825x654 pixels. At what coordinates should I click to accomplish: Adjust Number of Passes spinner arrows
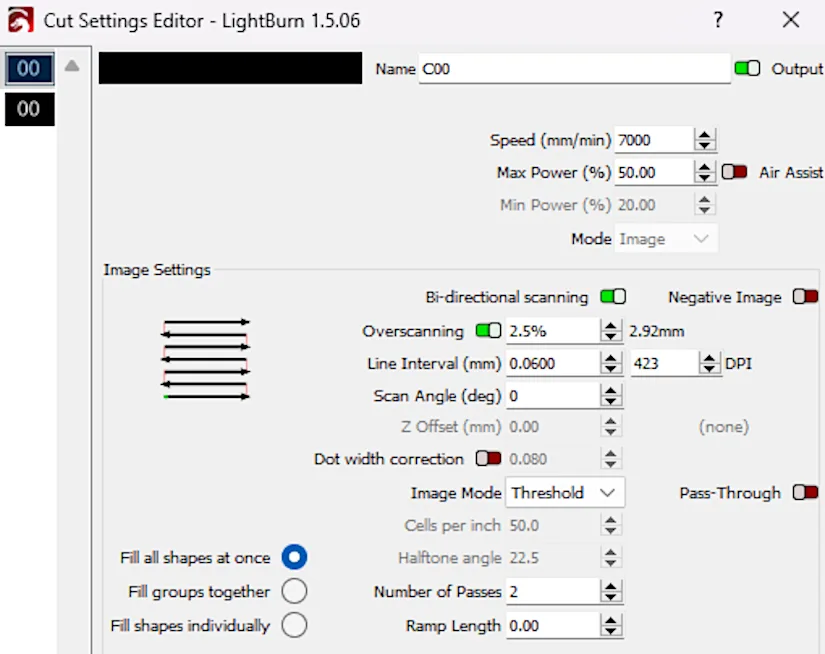click(x=610, y=592)
